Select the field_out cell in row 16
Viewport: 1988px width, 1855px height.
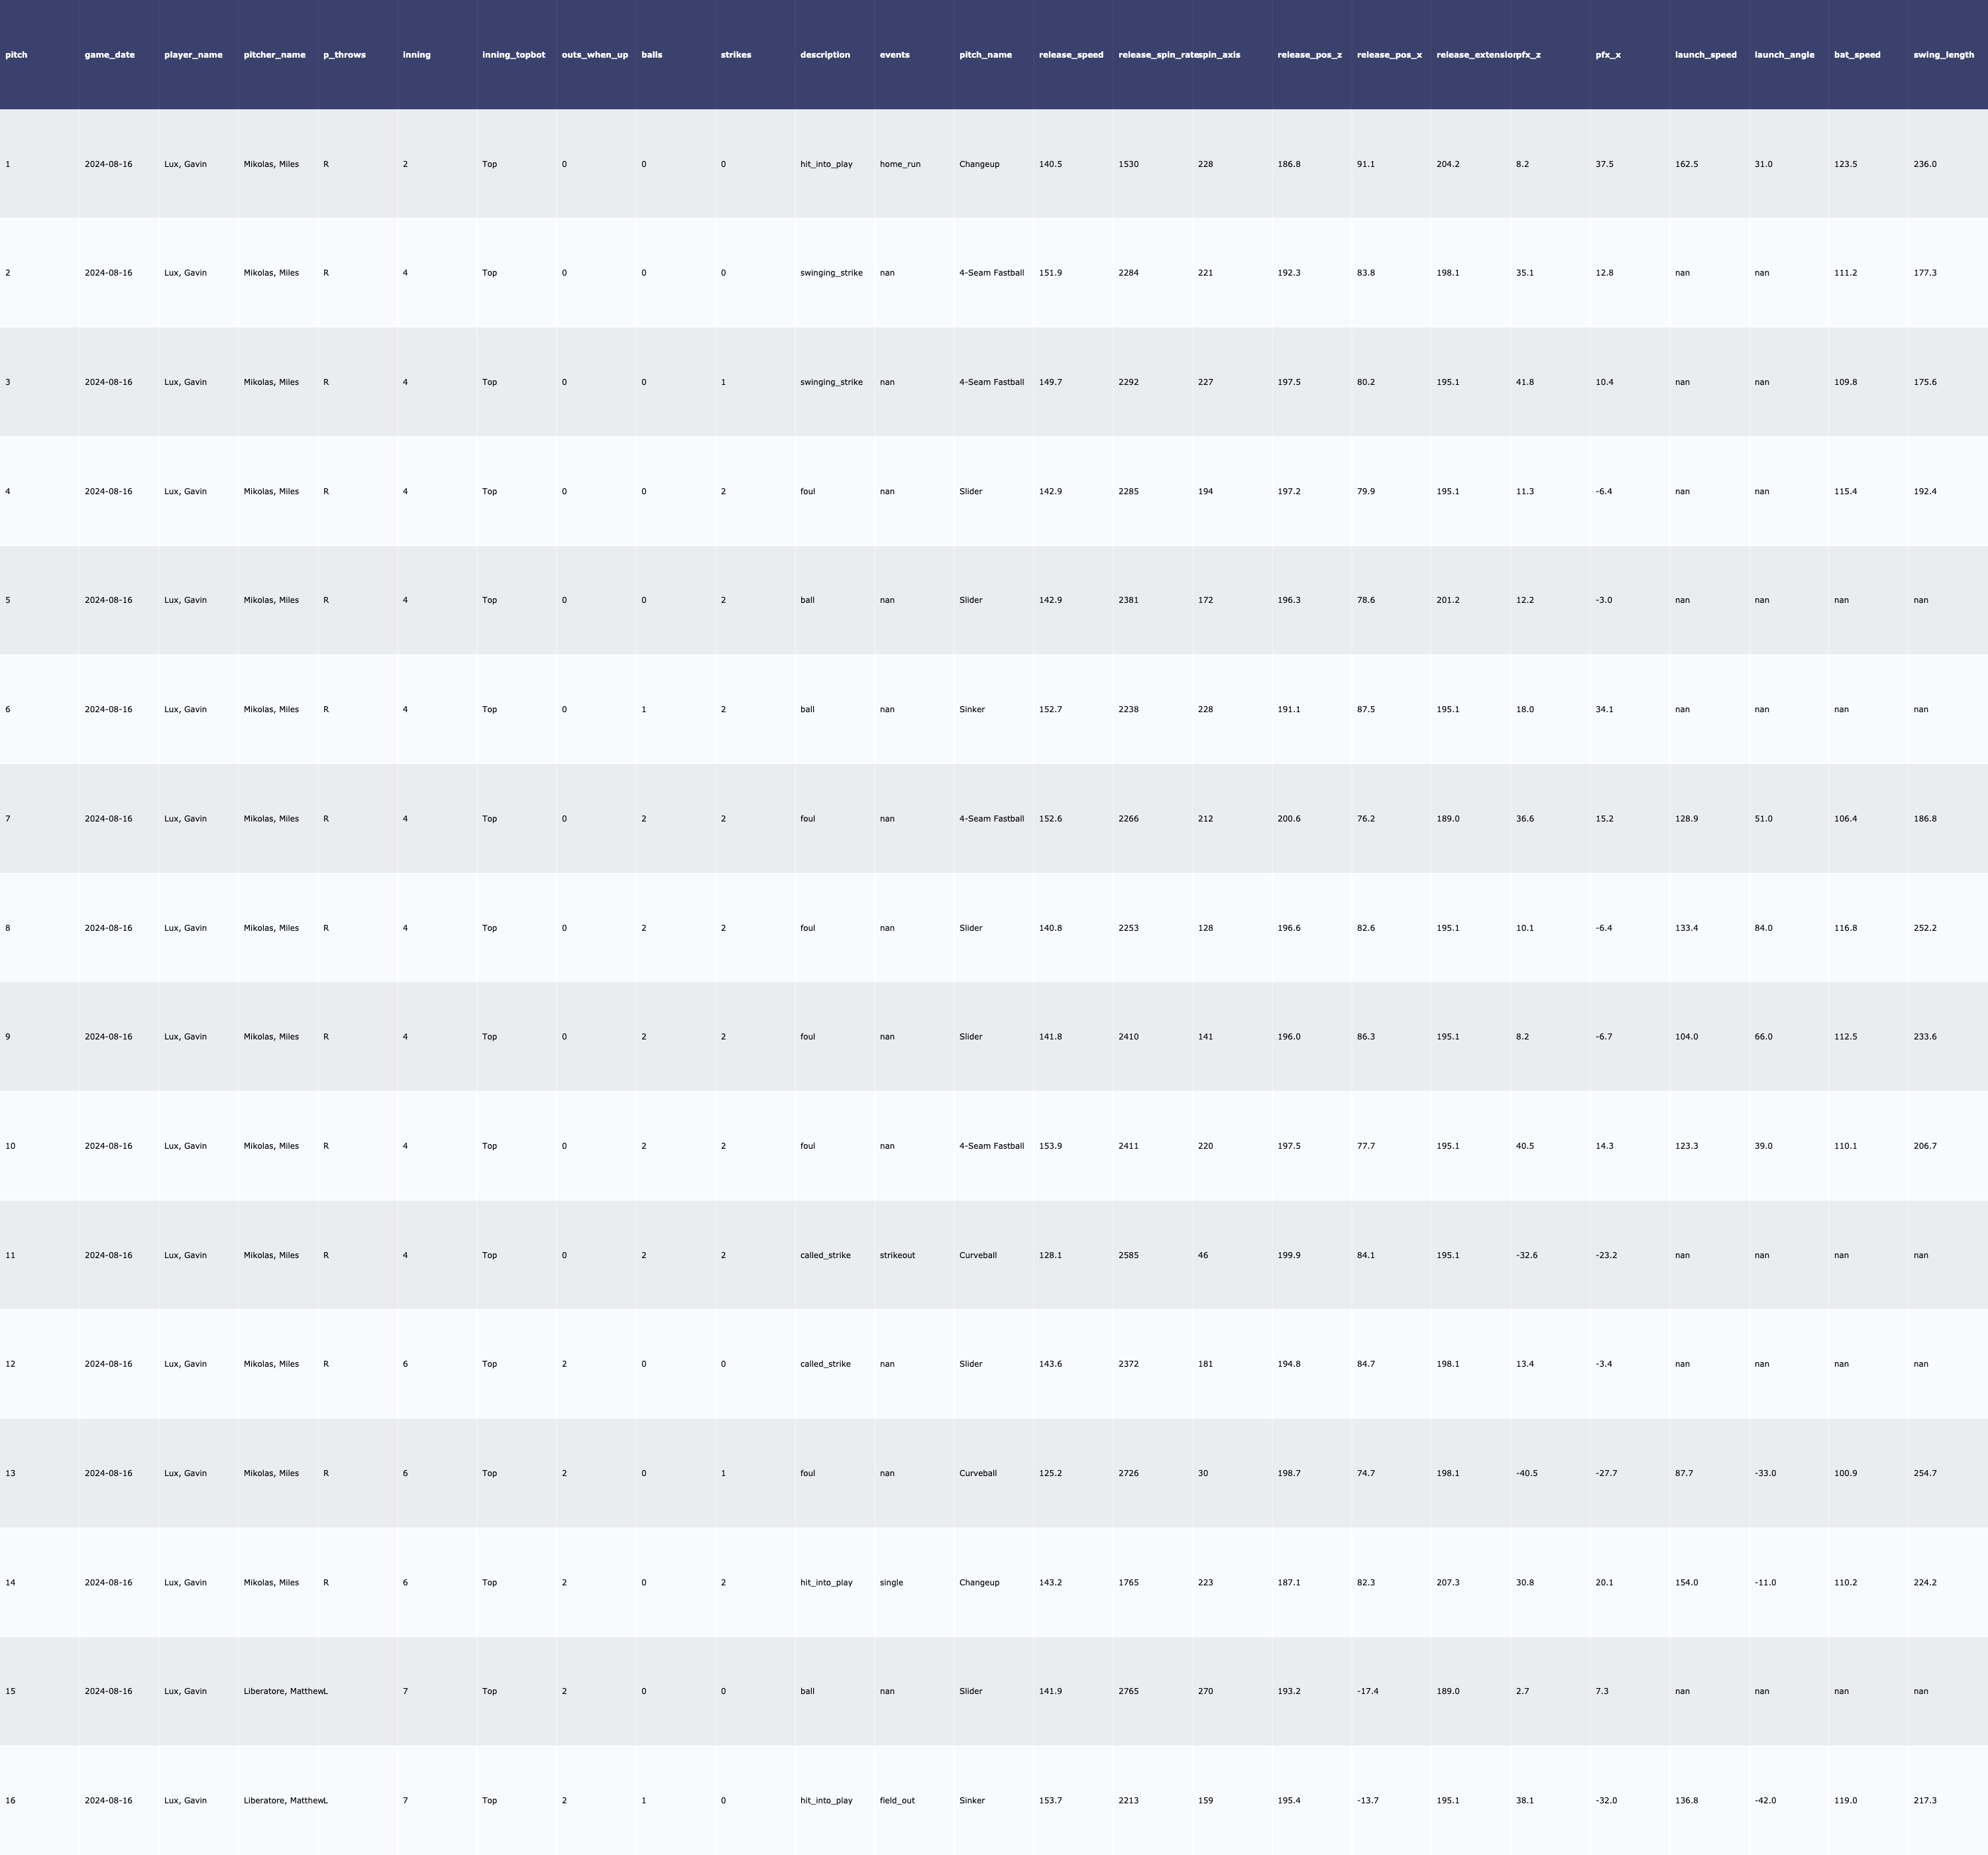click(x=897, y=1800)
